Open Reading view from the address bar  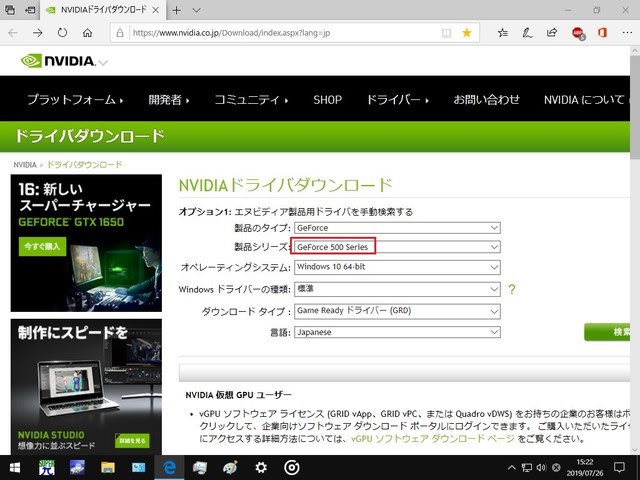(447, 33)
